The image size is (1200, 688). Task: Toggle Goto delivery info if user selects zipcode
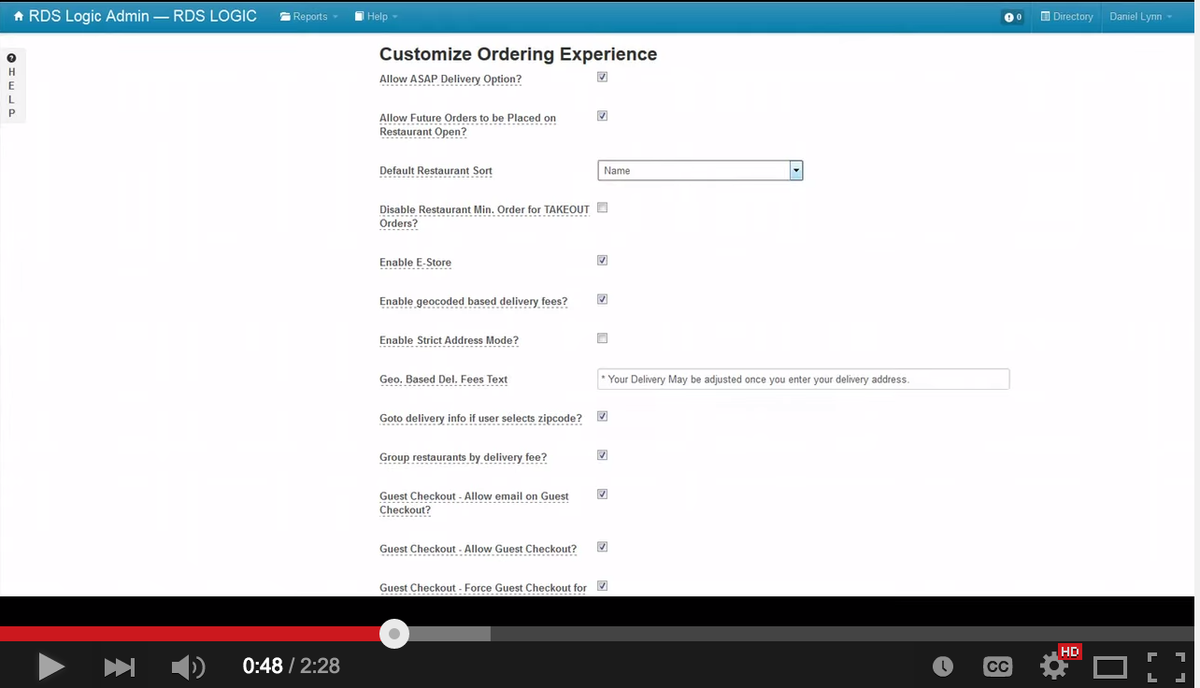[x=602, y=416]
